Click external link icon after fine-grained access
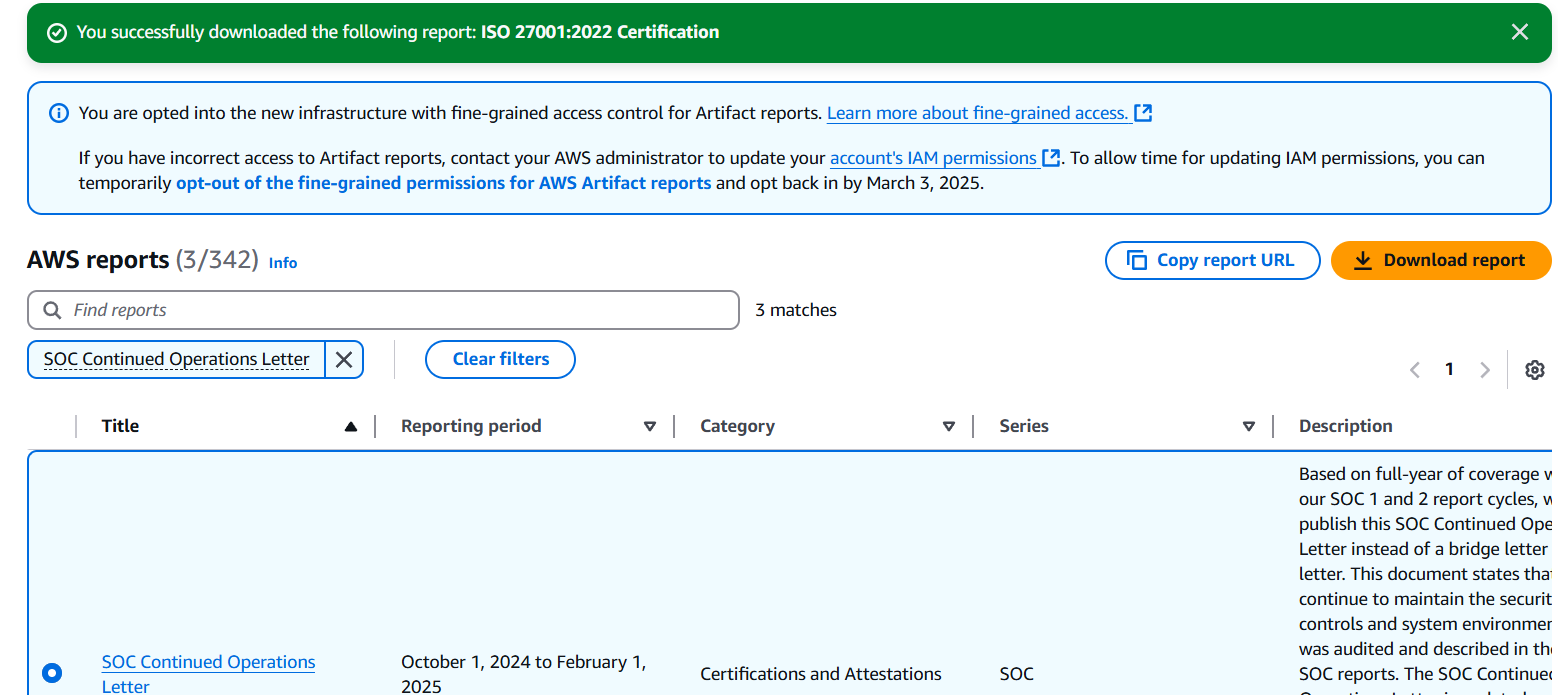This screenshot has height=695, width=1558. [x=1143, y=113]
